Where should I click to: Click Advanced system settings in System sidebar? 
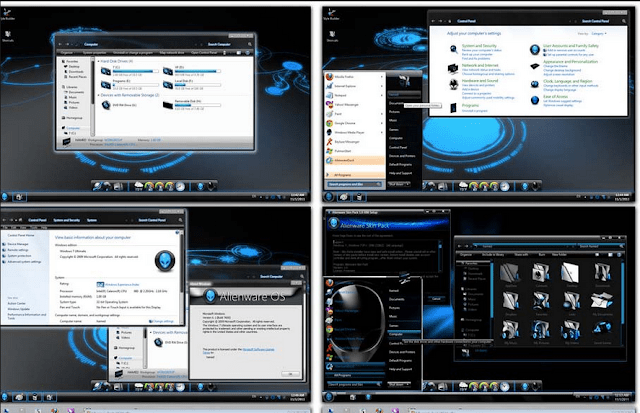pyautogui.click(x=24, y=262)
